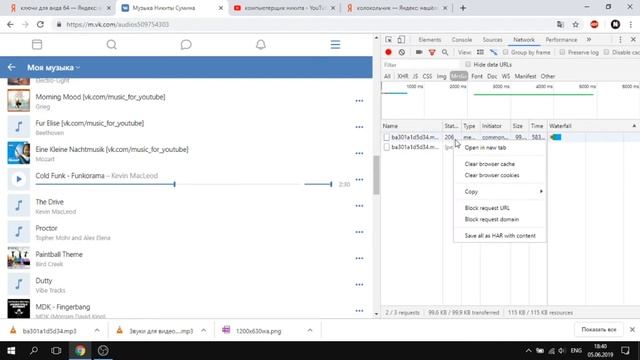Screen dimensions: 640x360
Task: Filter requests by Img type
Action: [441, 76]
